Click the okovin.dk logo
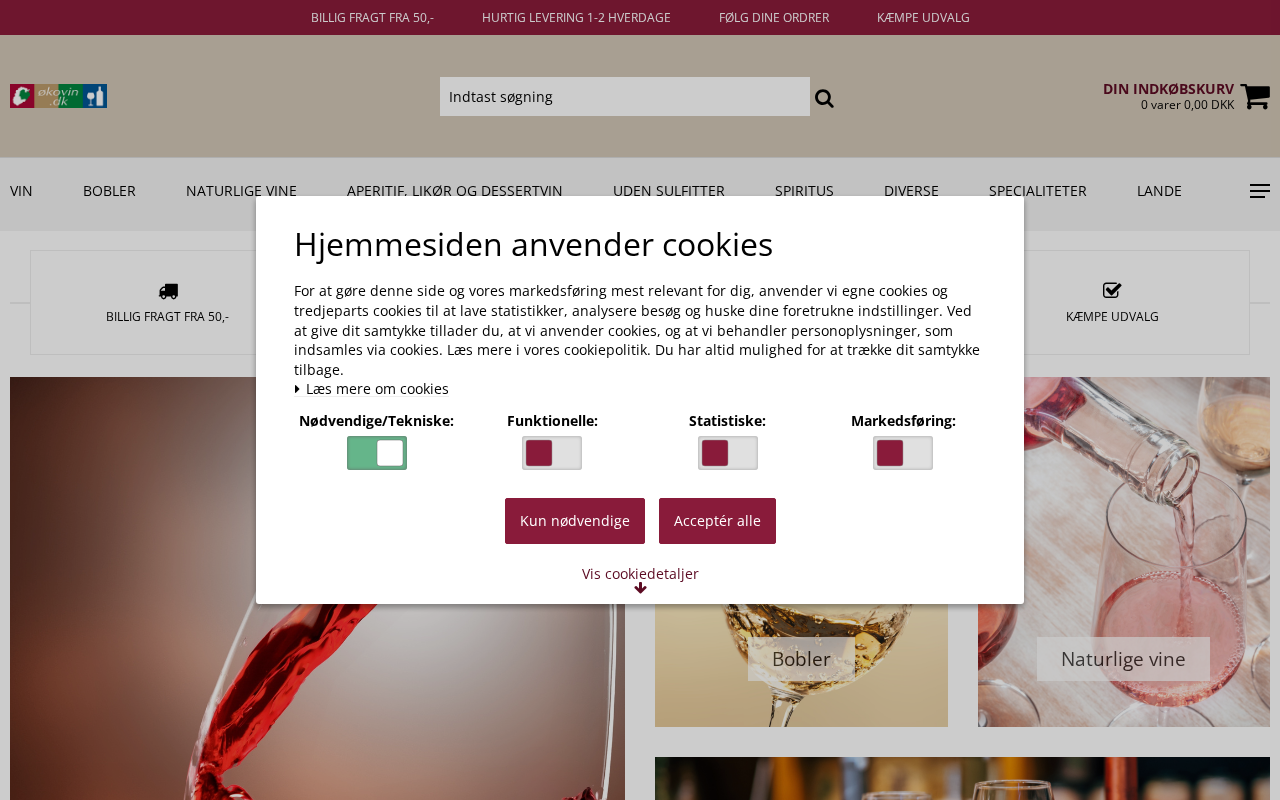The image size is (1280, 800). pyautogui.click(x=59, y=96)
